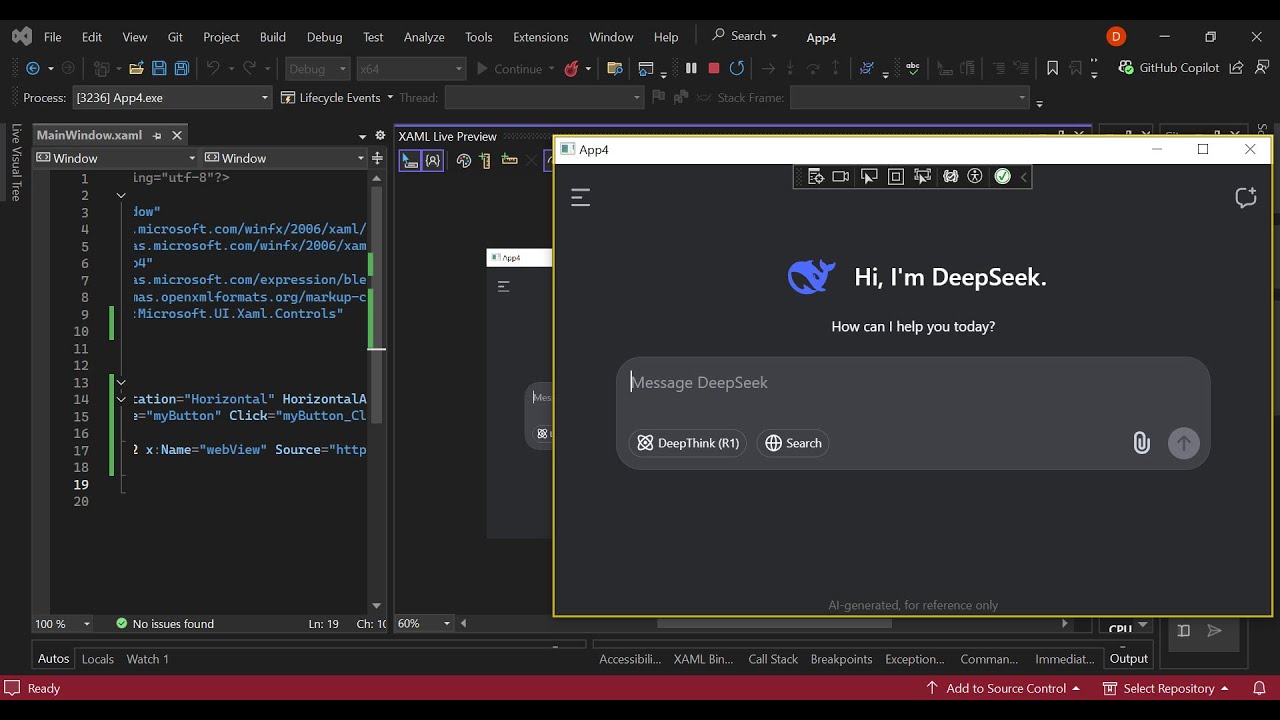Screen dimensions: 1280x720
Task: Open GitHub Copilot
Action: tap(1170, 68)
